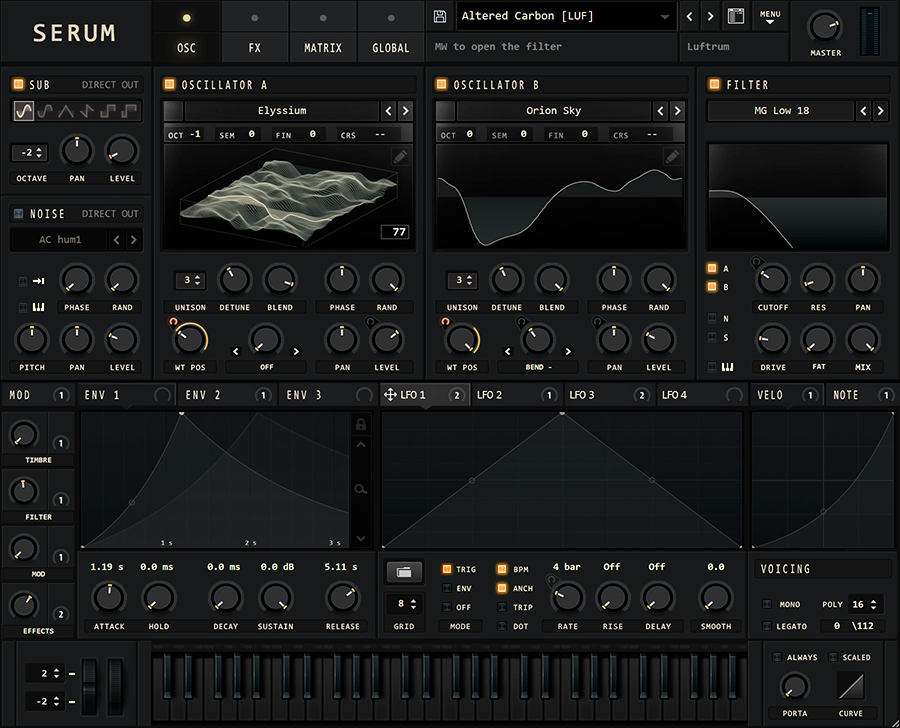Toggle Oscillator B power switch
The image size is (900, 728).
pos(441,84)
